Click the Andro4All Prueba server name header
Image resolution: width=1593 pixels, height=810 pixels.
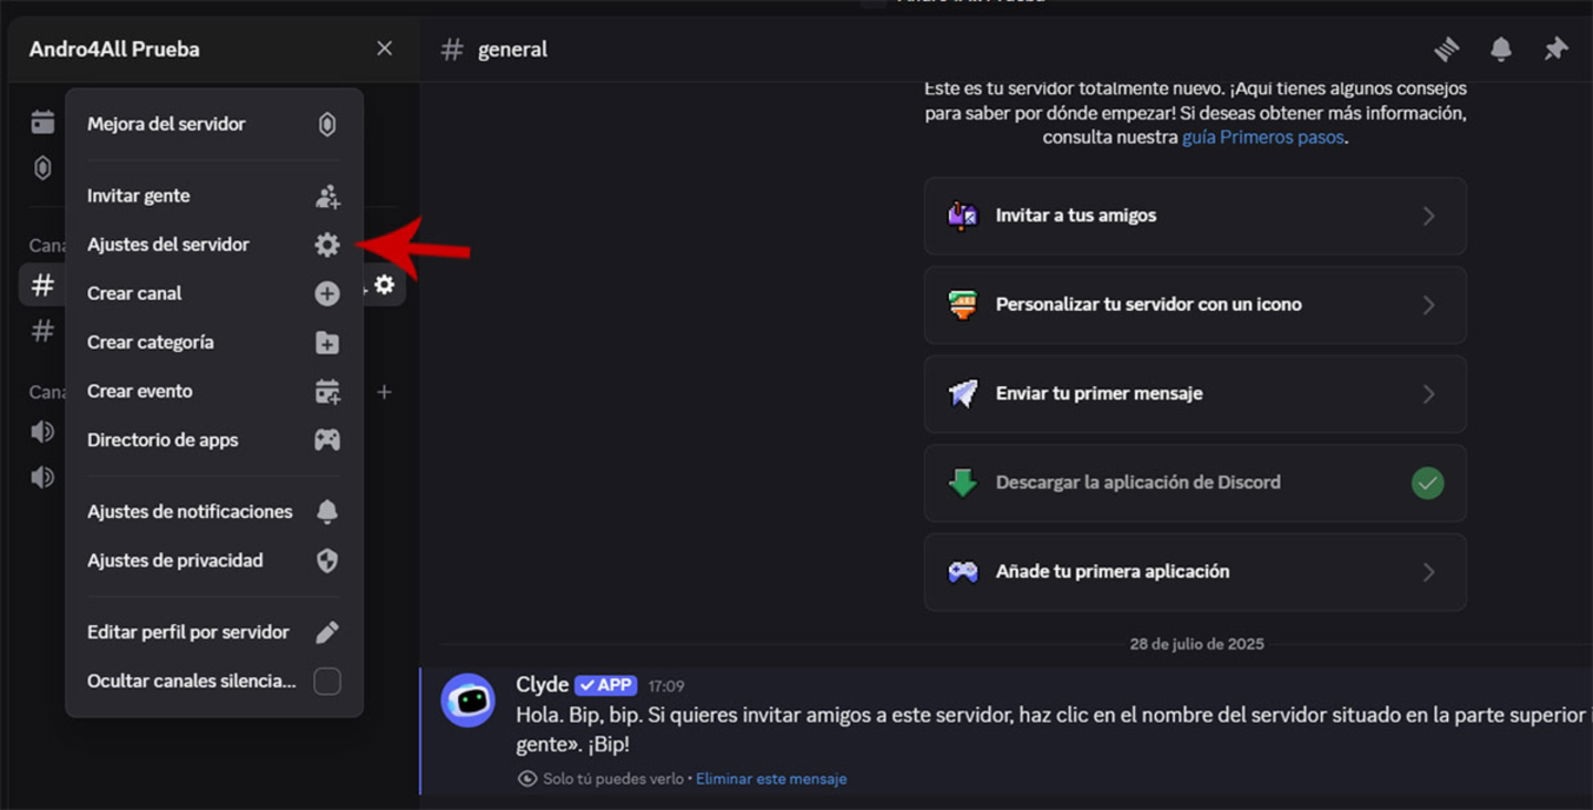click(114, 49)
